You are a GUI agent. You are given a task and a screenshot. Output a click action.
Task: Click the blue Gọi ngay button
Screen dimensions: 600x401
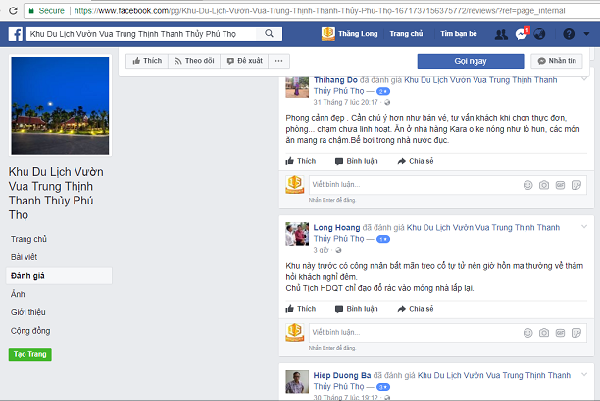point(455,60)
